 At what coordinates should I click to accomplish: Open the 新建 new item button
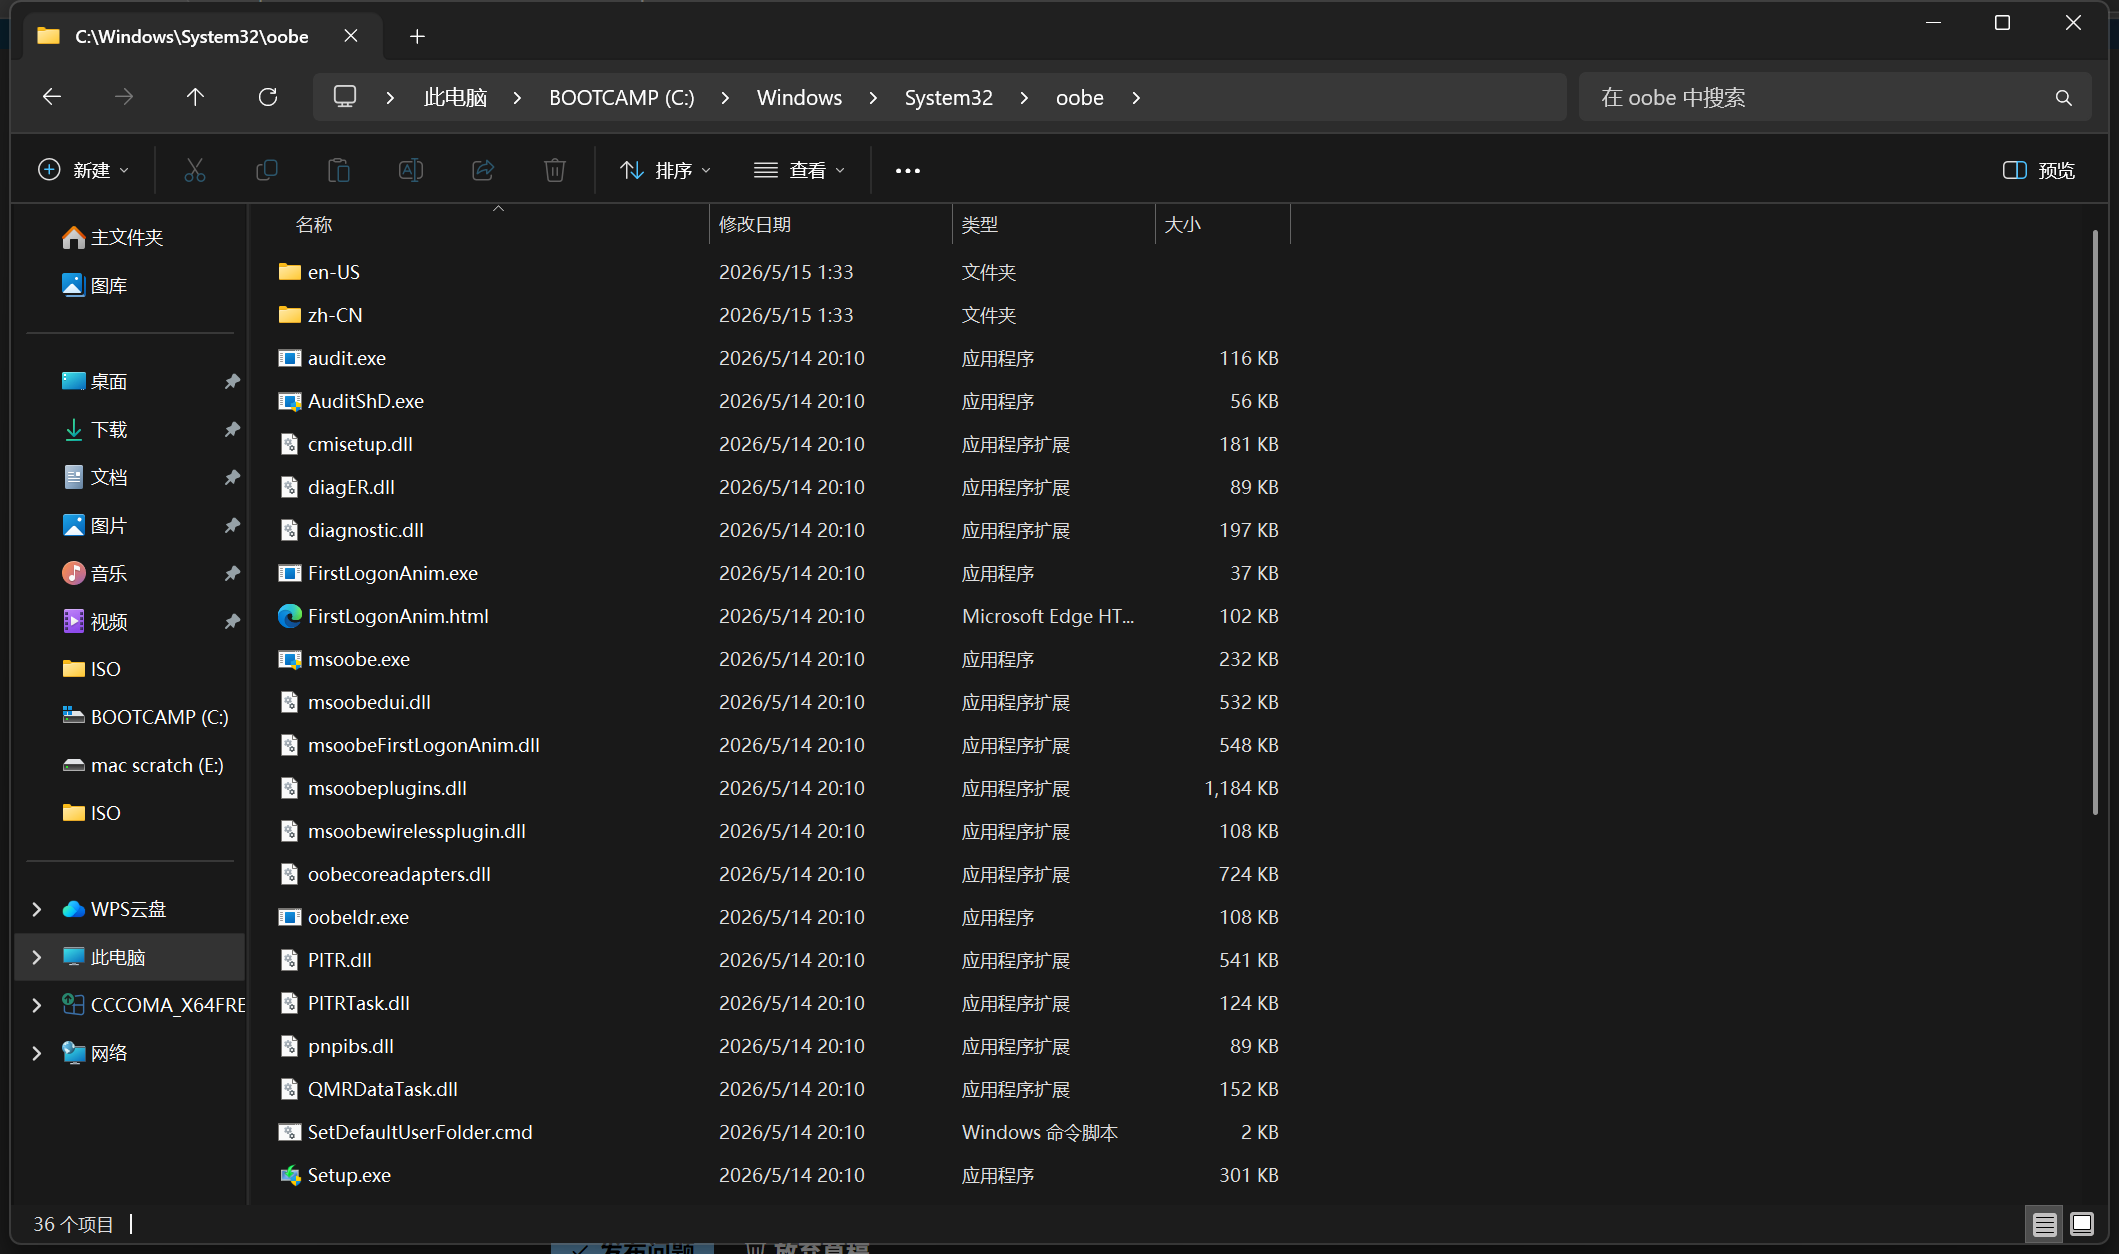point(84,171)
